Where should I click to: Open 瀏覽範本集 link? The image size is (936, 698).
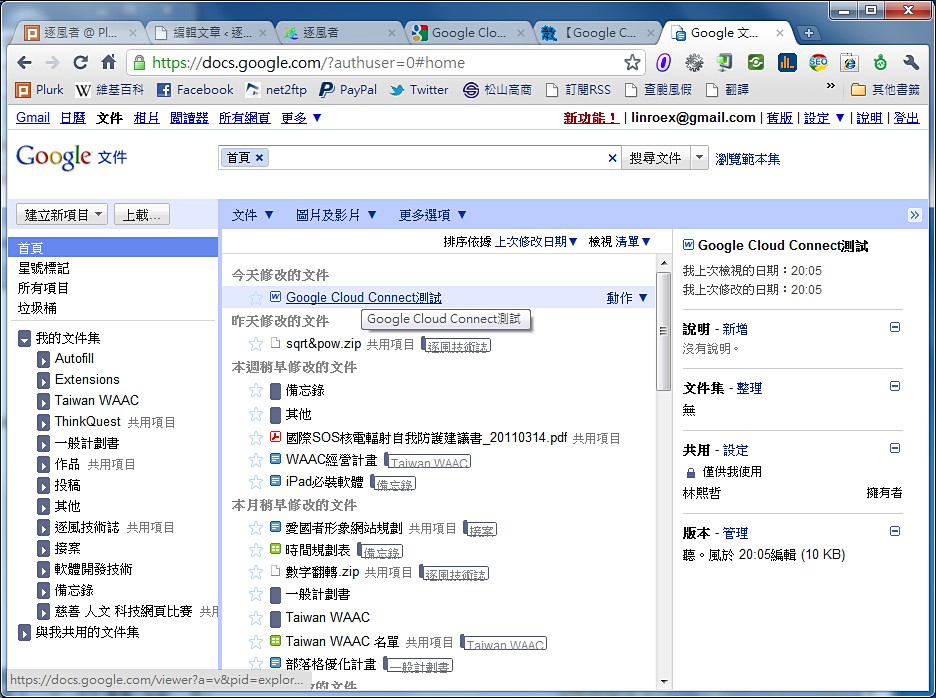(747, 159)
